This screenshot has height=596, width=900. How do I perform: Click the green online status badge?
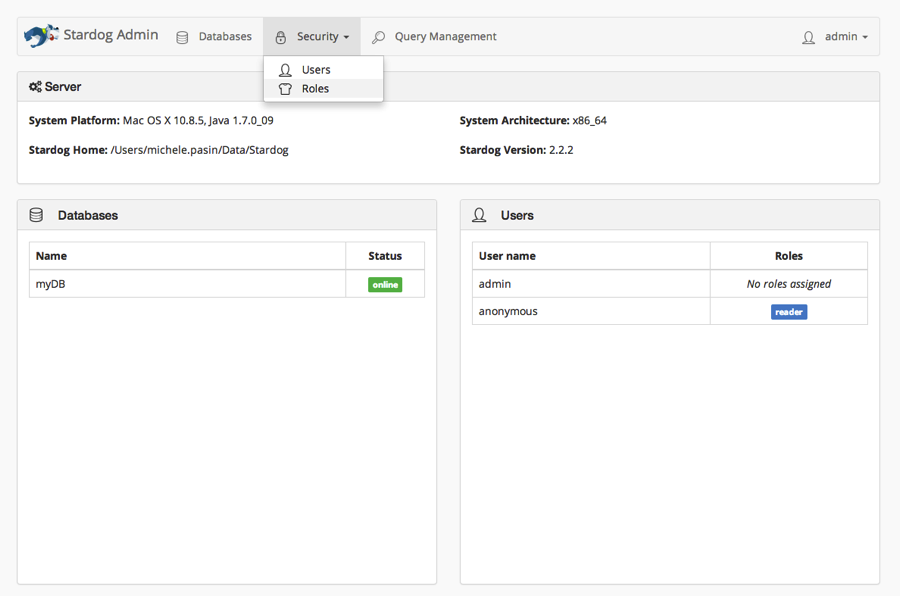[385, 285]
